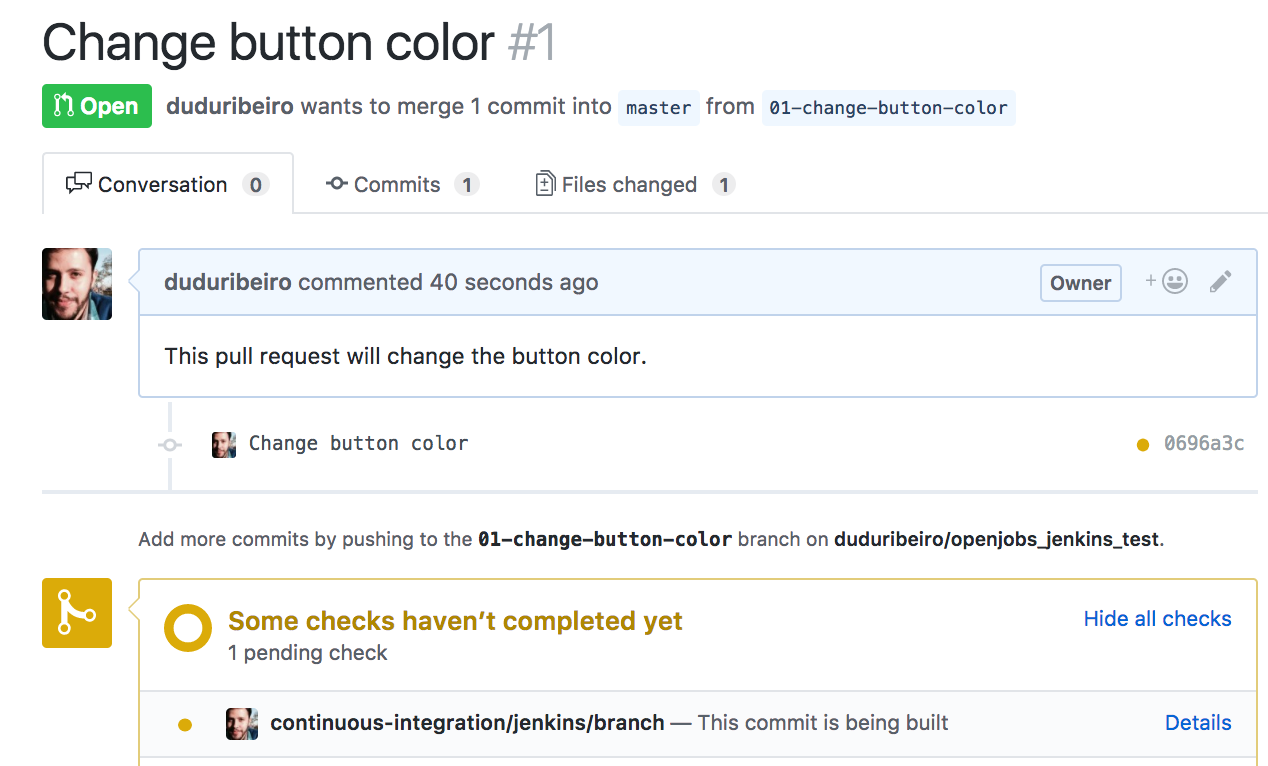This screenshot has width=1268, height=766.
Task: Click the add reaction smiley icon
Action: [1167, 282]
